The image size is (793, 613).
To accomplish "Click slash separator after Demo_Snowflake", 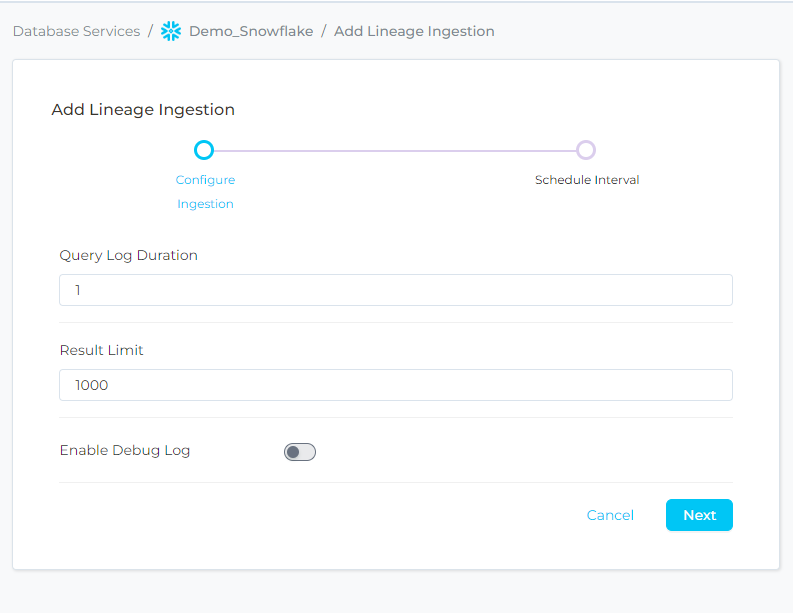I will 323,31.
